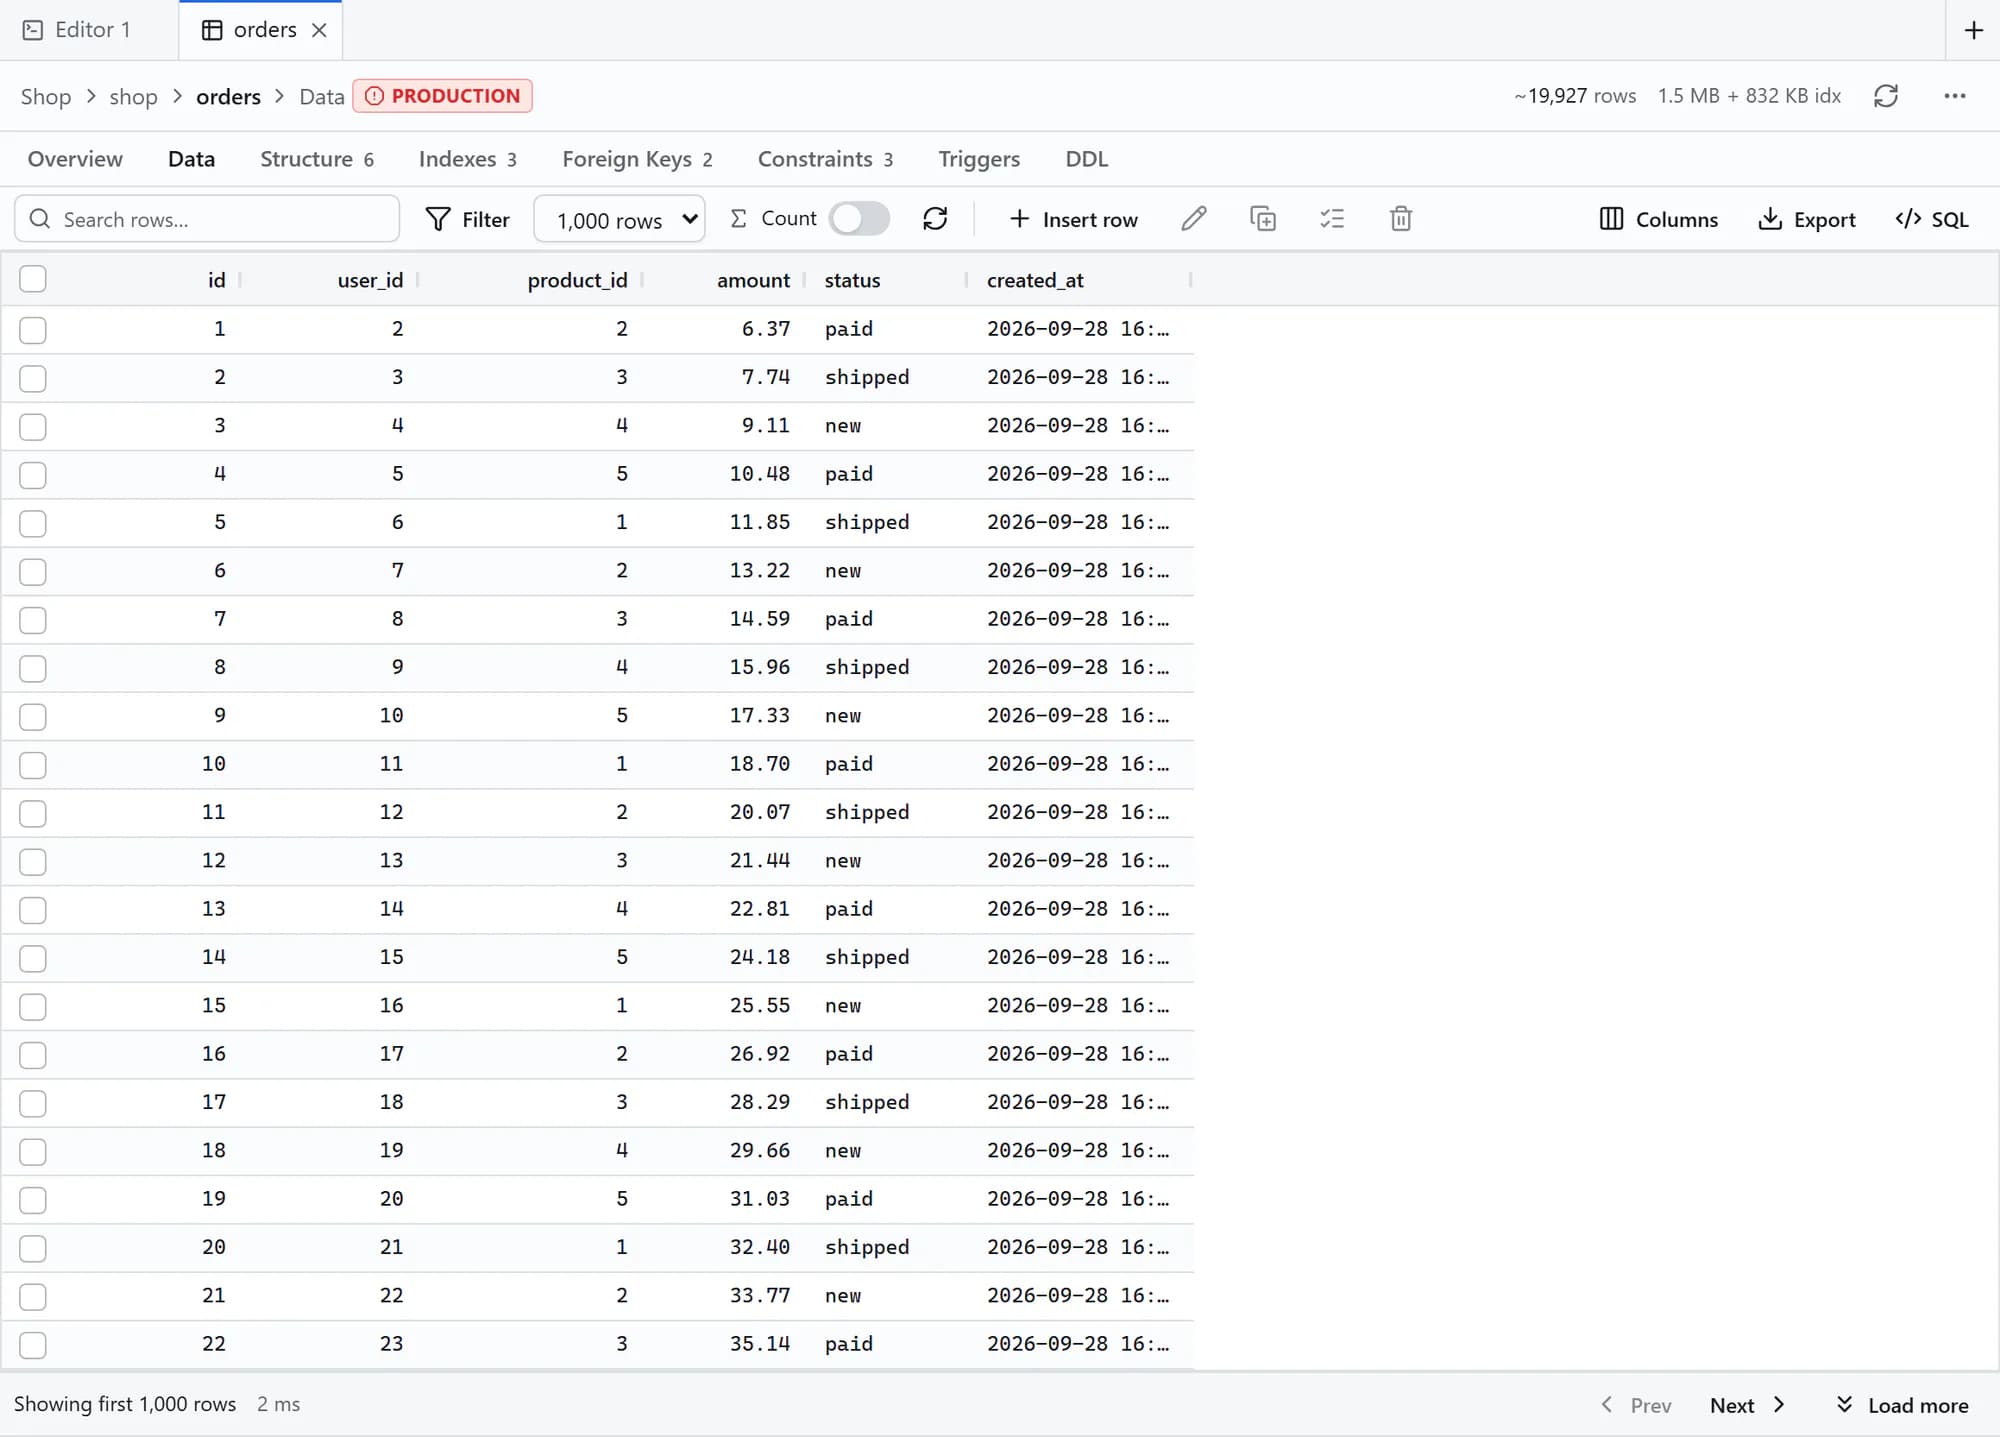Toggle the Count switch on
The height and width of the screenshot is (1437, 2000).
pyautogui.click(x=859, y=218)
